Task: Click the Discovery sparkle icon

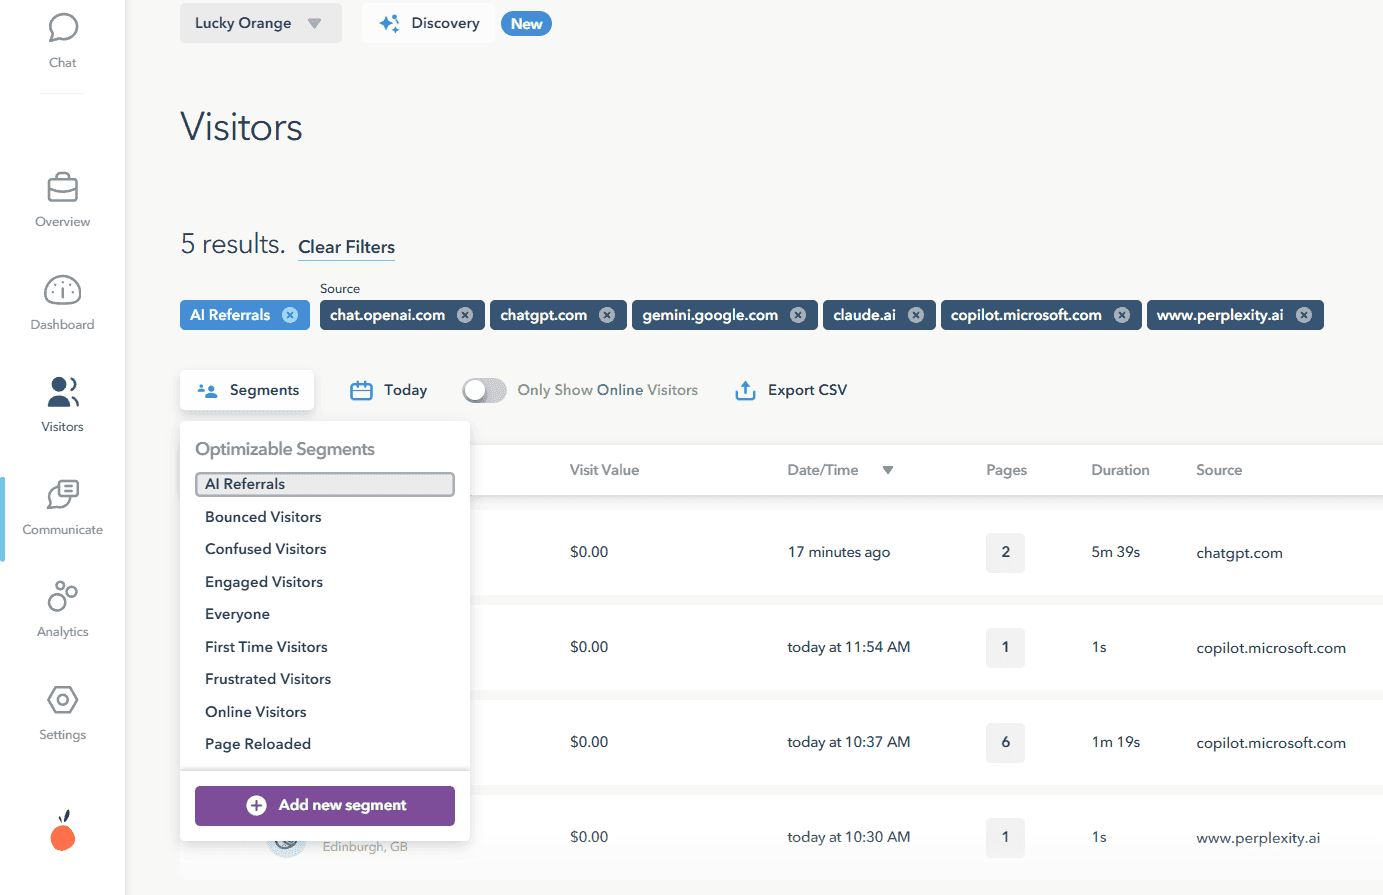Action: click(x=390, y=23)
